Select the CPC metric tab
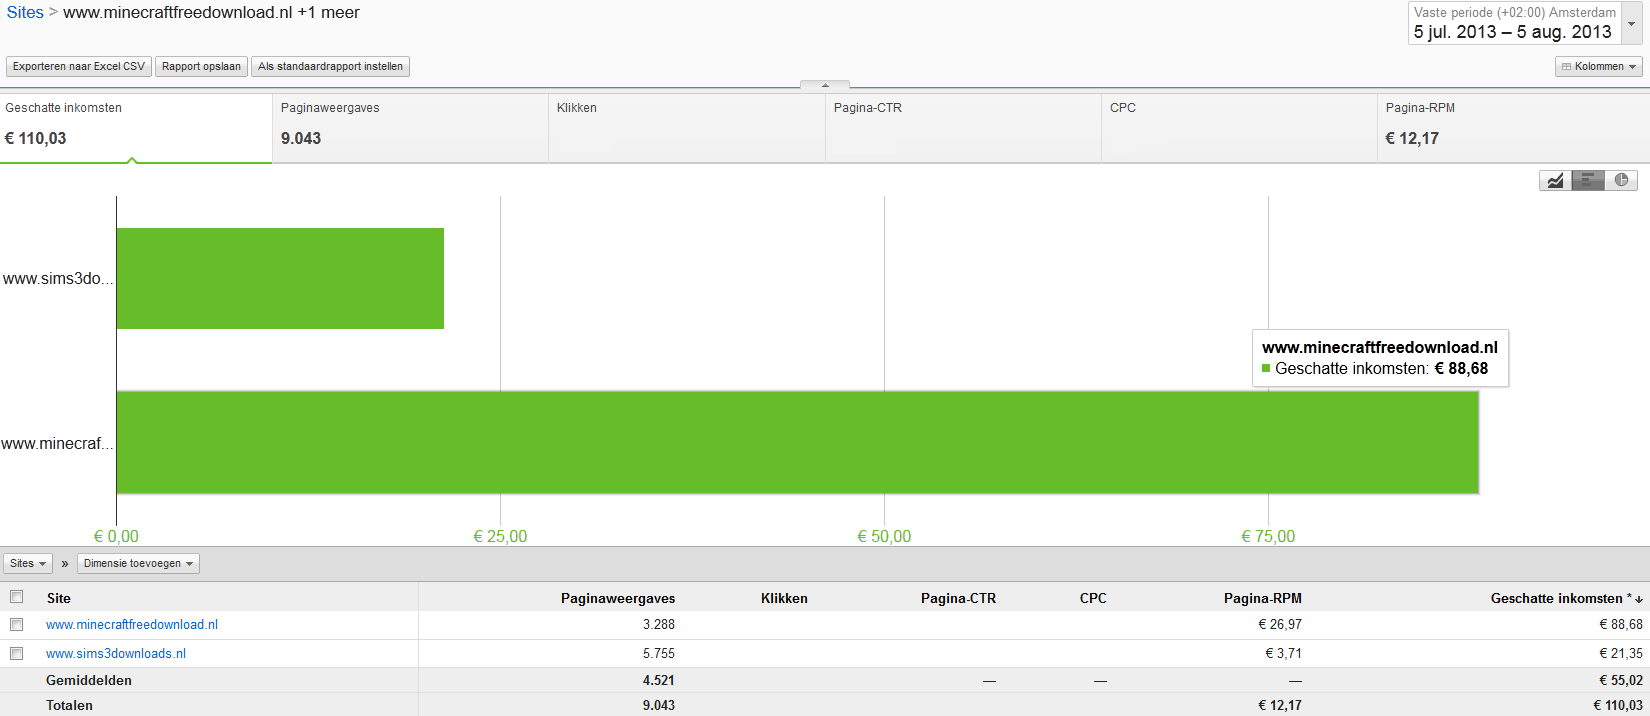 click(x=1239, y=128)
